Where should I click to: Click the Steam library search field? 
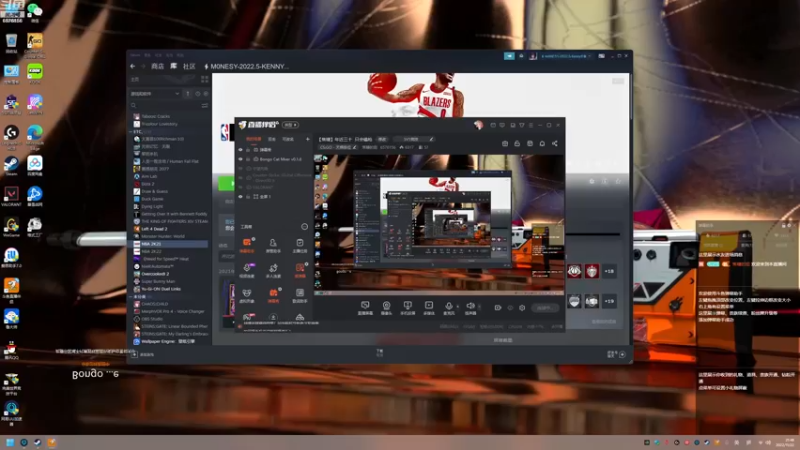point(165,106)
